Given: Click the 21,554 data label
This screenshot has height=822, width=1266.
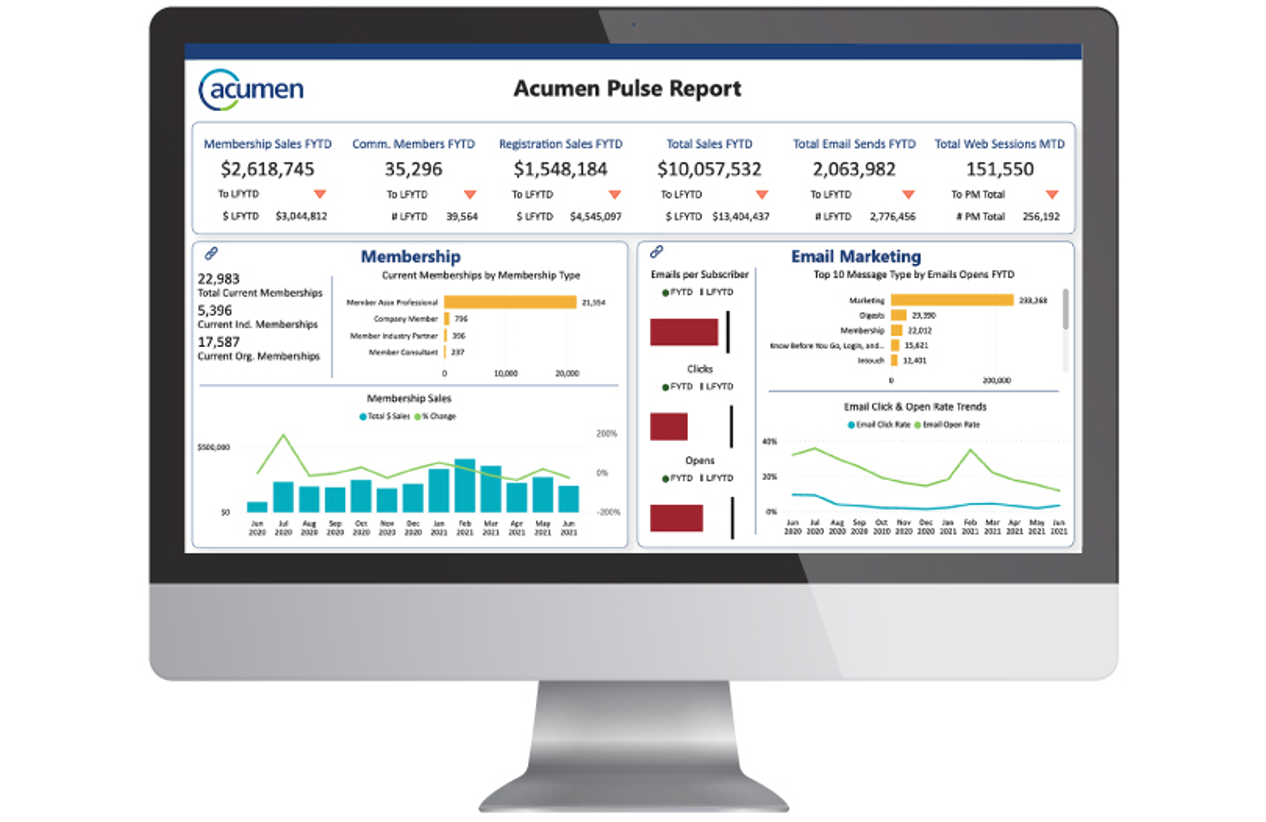Looking at the screenshot, I should pyautogui.click(x=594, y=301).
